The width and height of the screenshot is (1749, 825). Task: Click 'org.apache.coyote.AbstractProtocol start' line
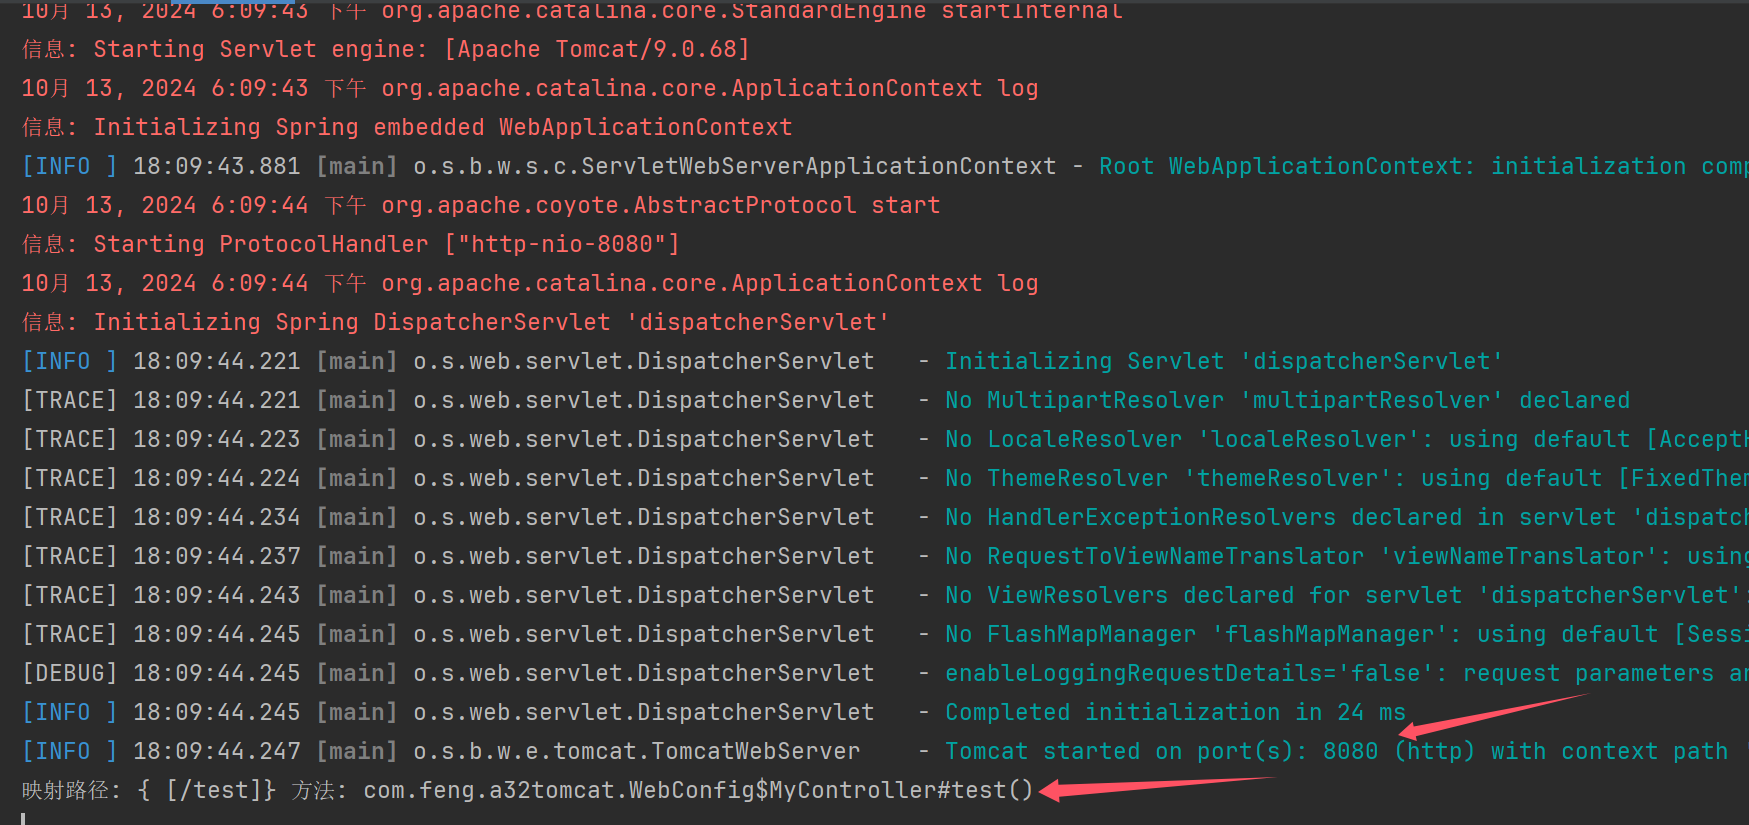tap(661, 205)
